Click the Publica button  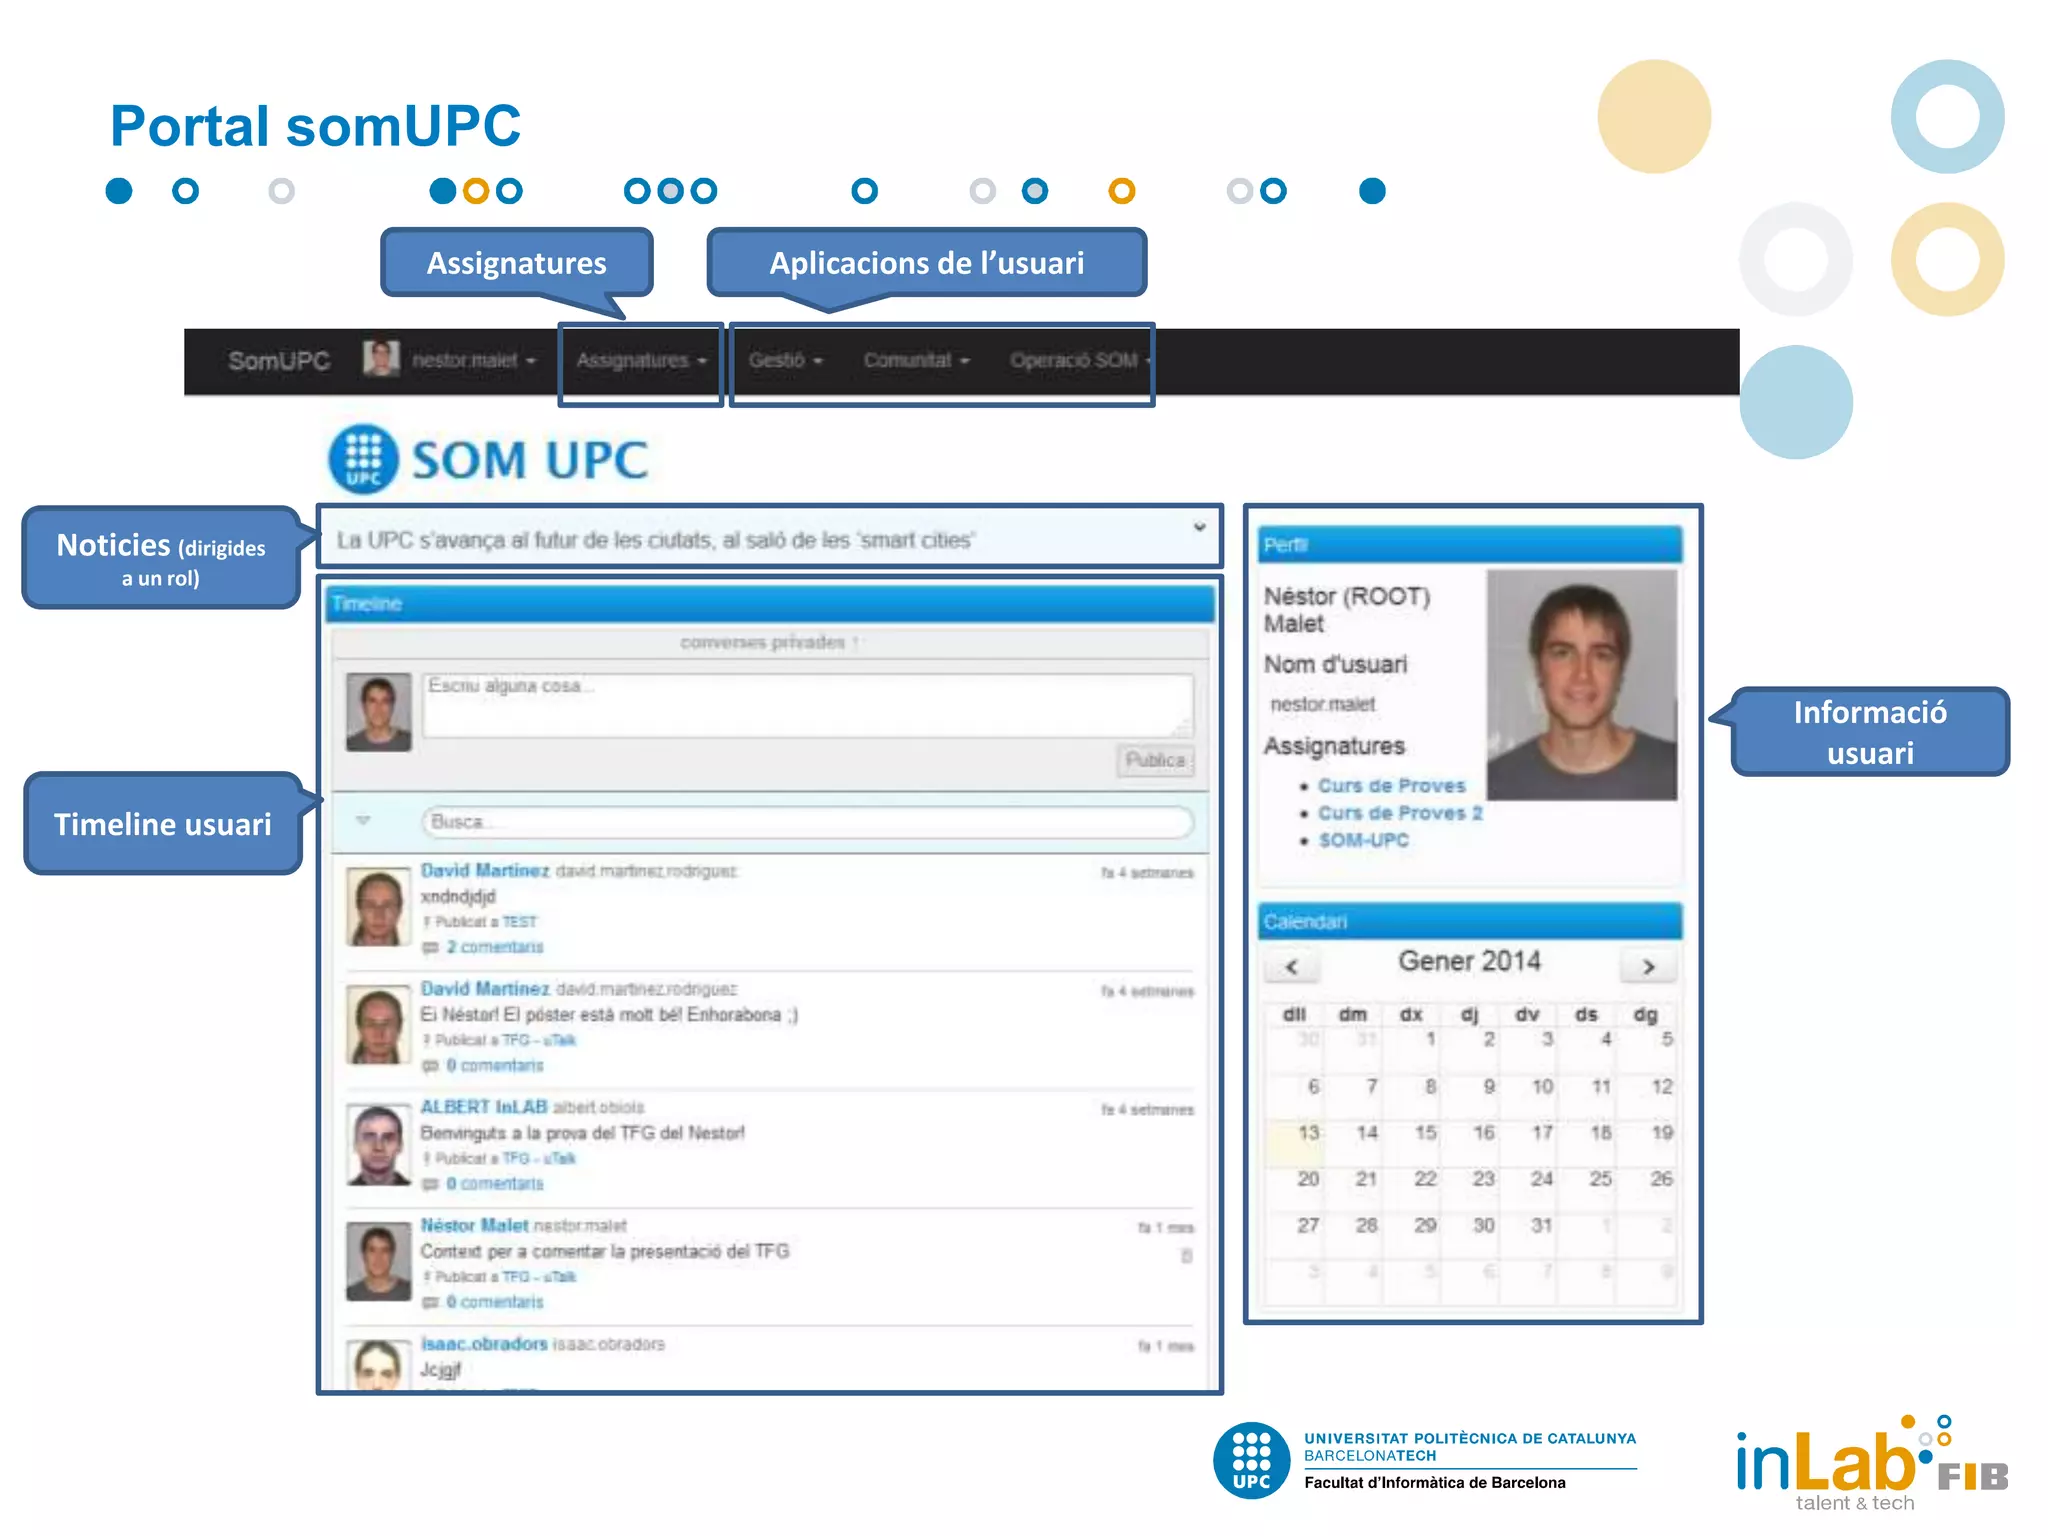coord(1155,760)
